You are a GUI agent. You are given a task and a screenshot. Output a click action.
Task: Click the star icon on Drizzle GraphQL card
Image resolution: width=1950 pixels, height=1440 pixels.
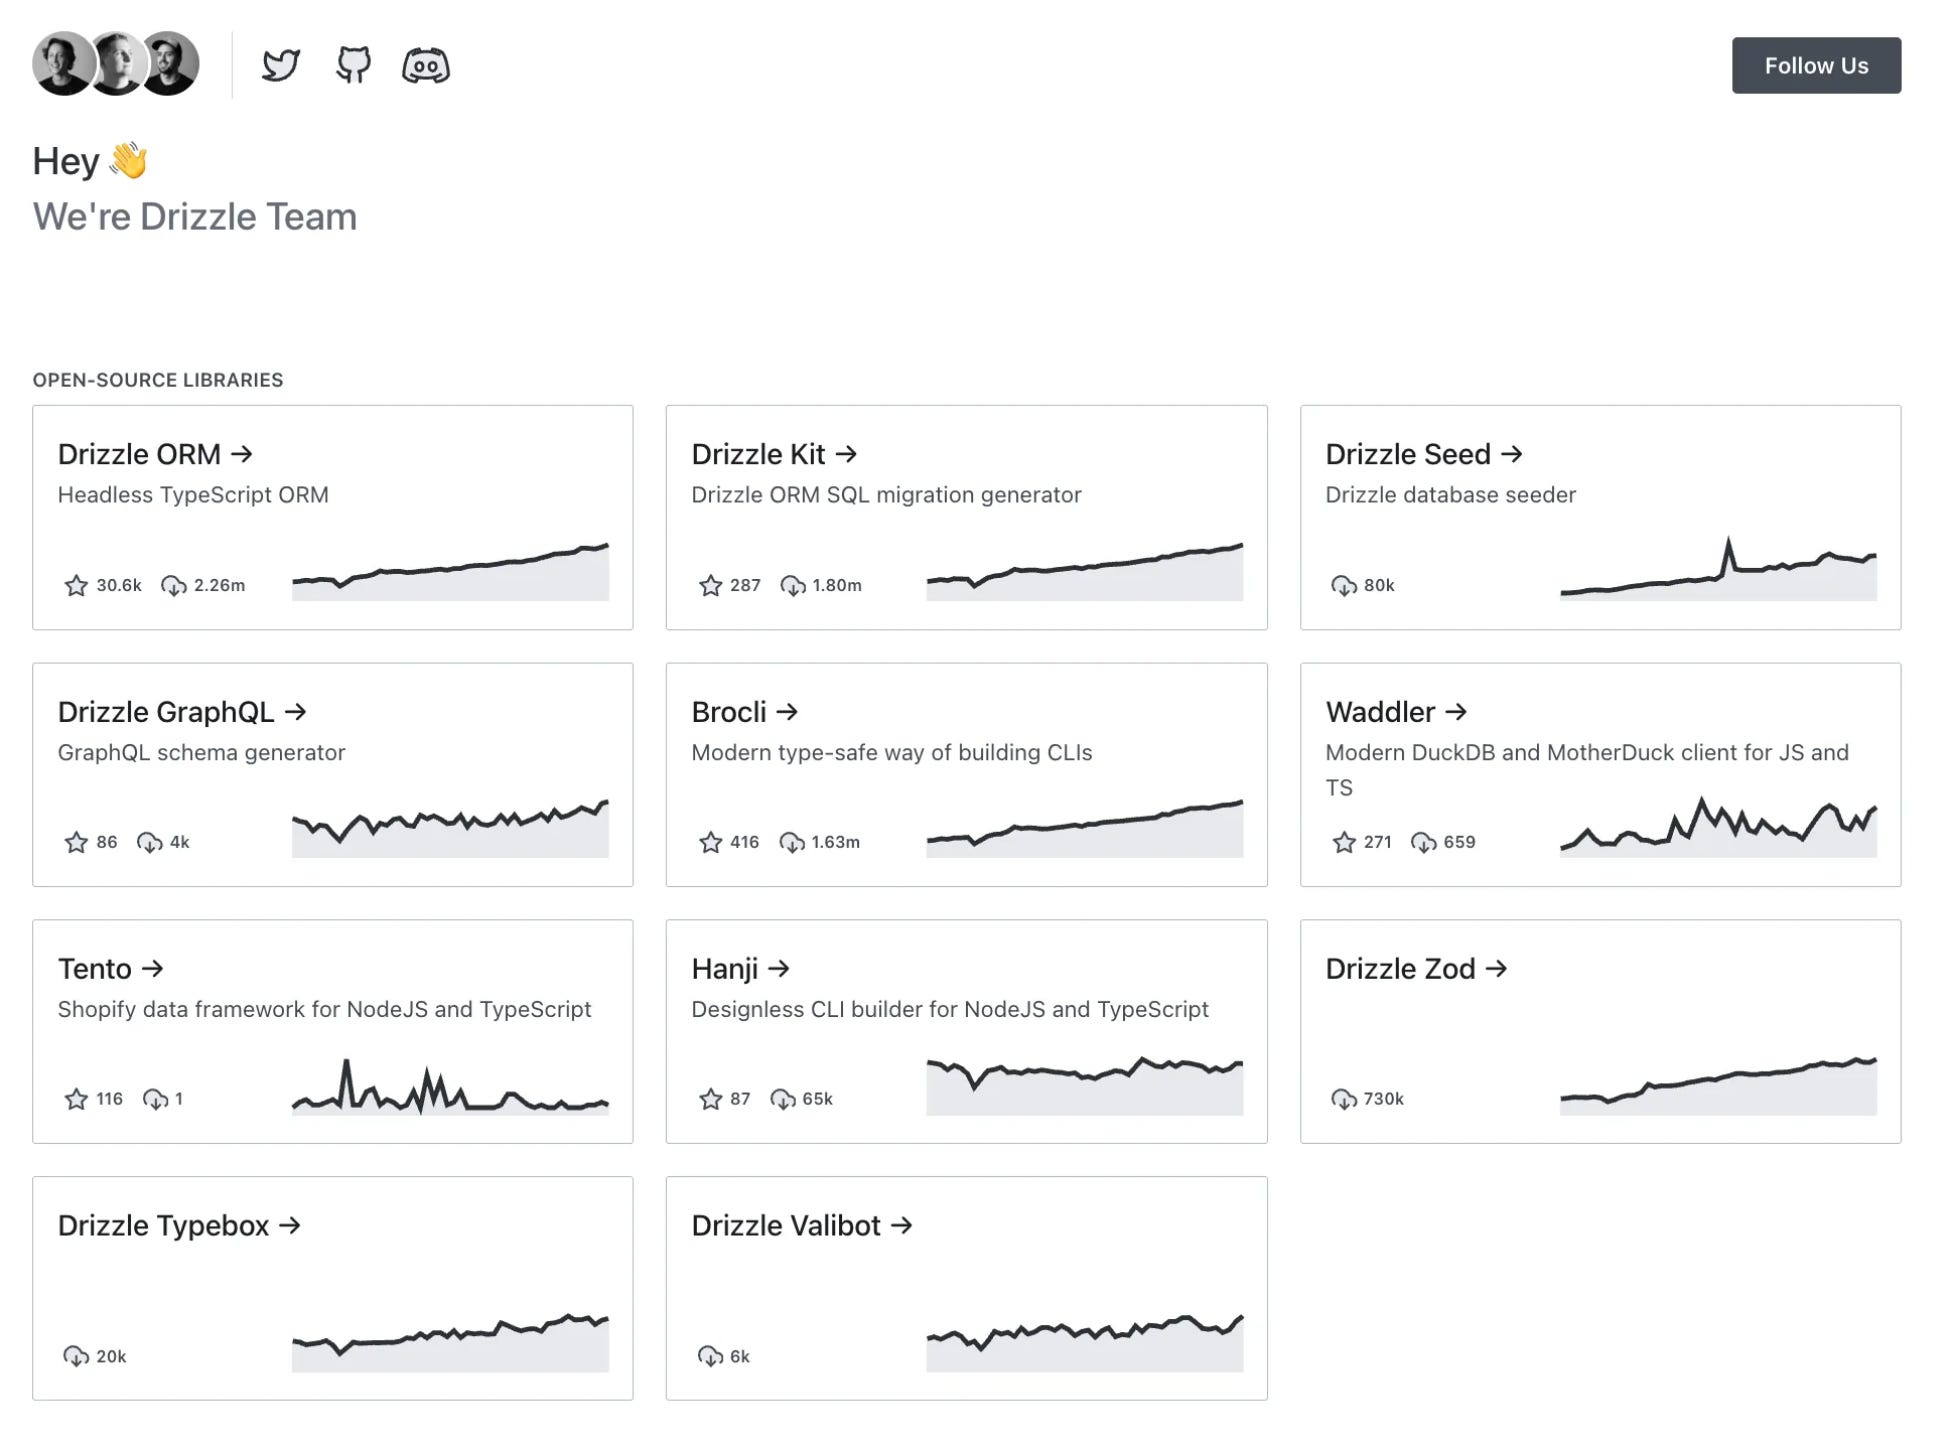[76, 843]
